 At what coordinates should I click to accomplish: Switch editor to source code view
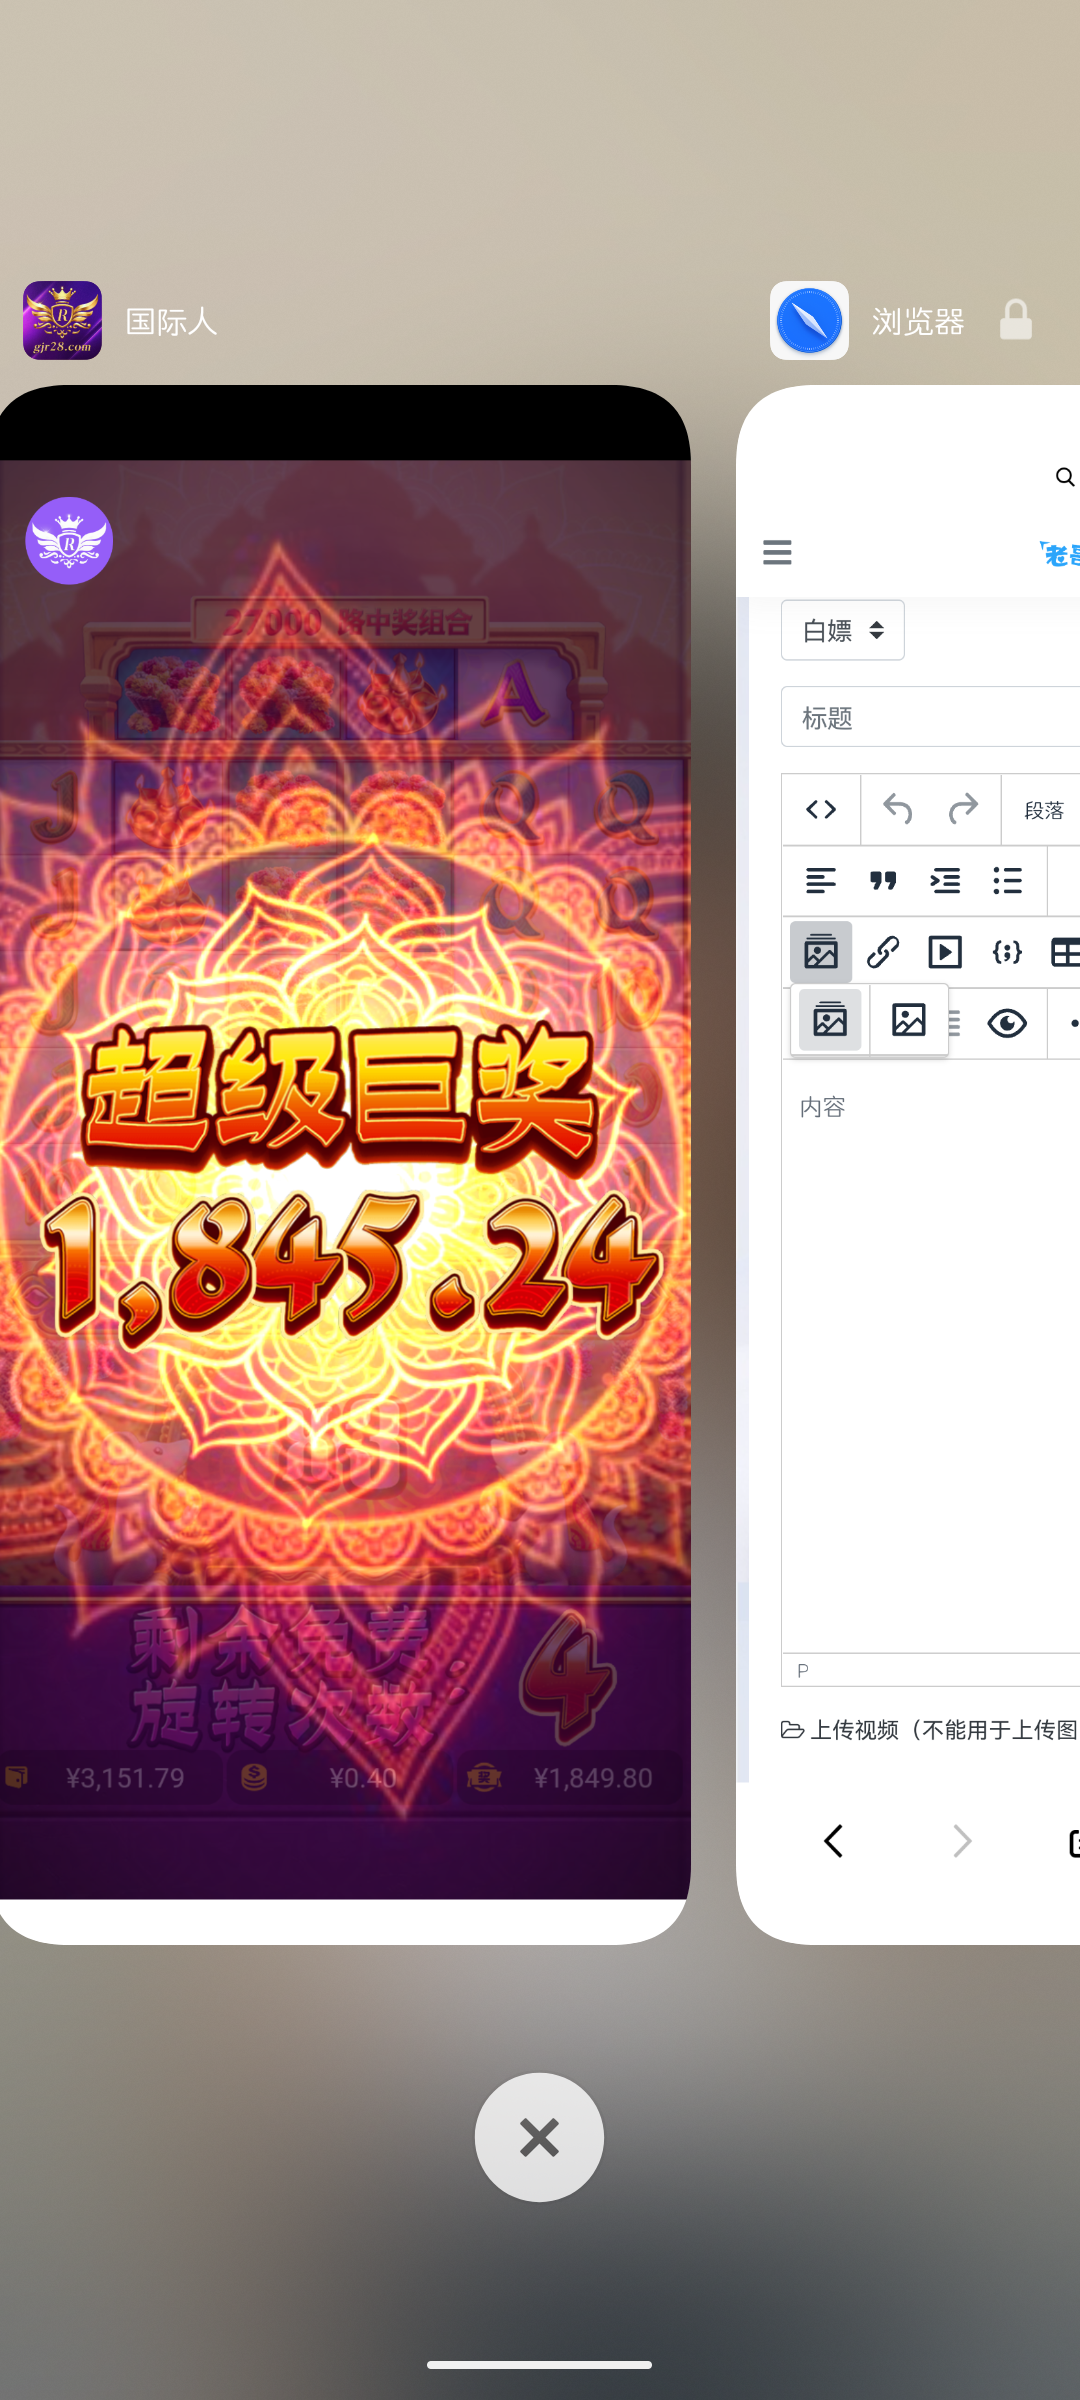821,809
